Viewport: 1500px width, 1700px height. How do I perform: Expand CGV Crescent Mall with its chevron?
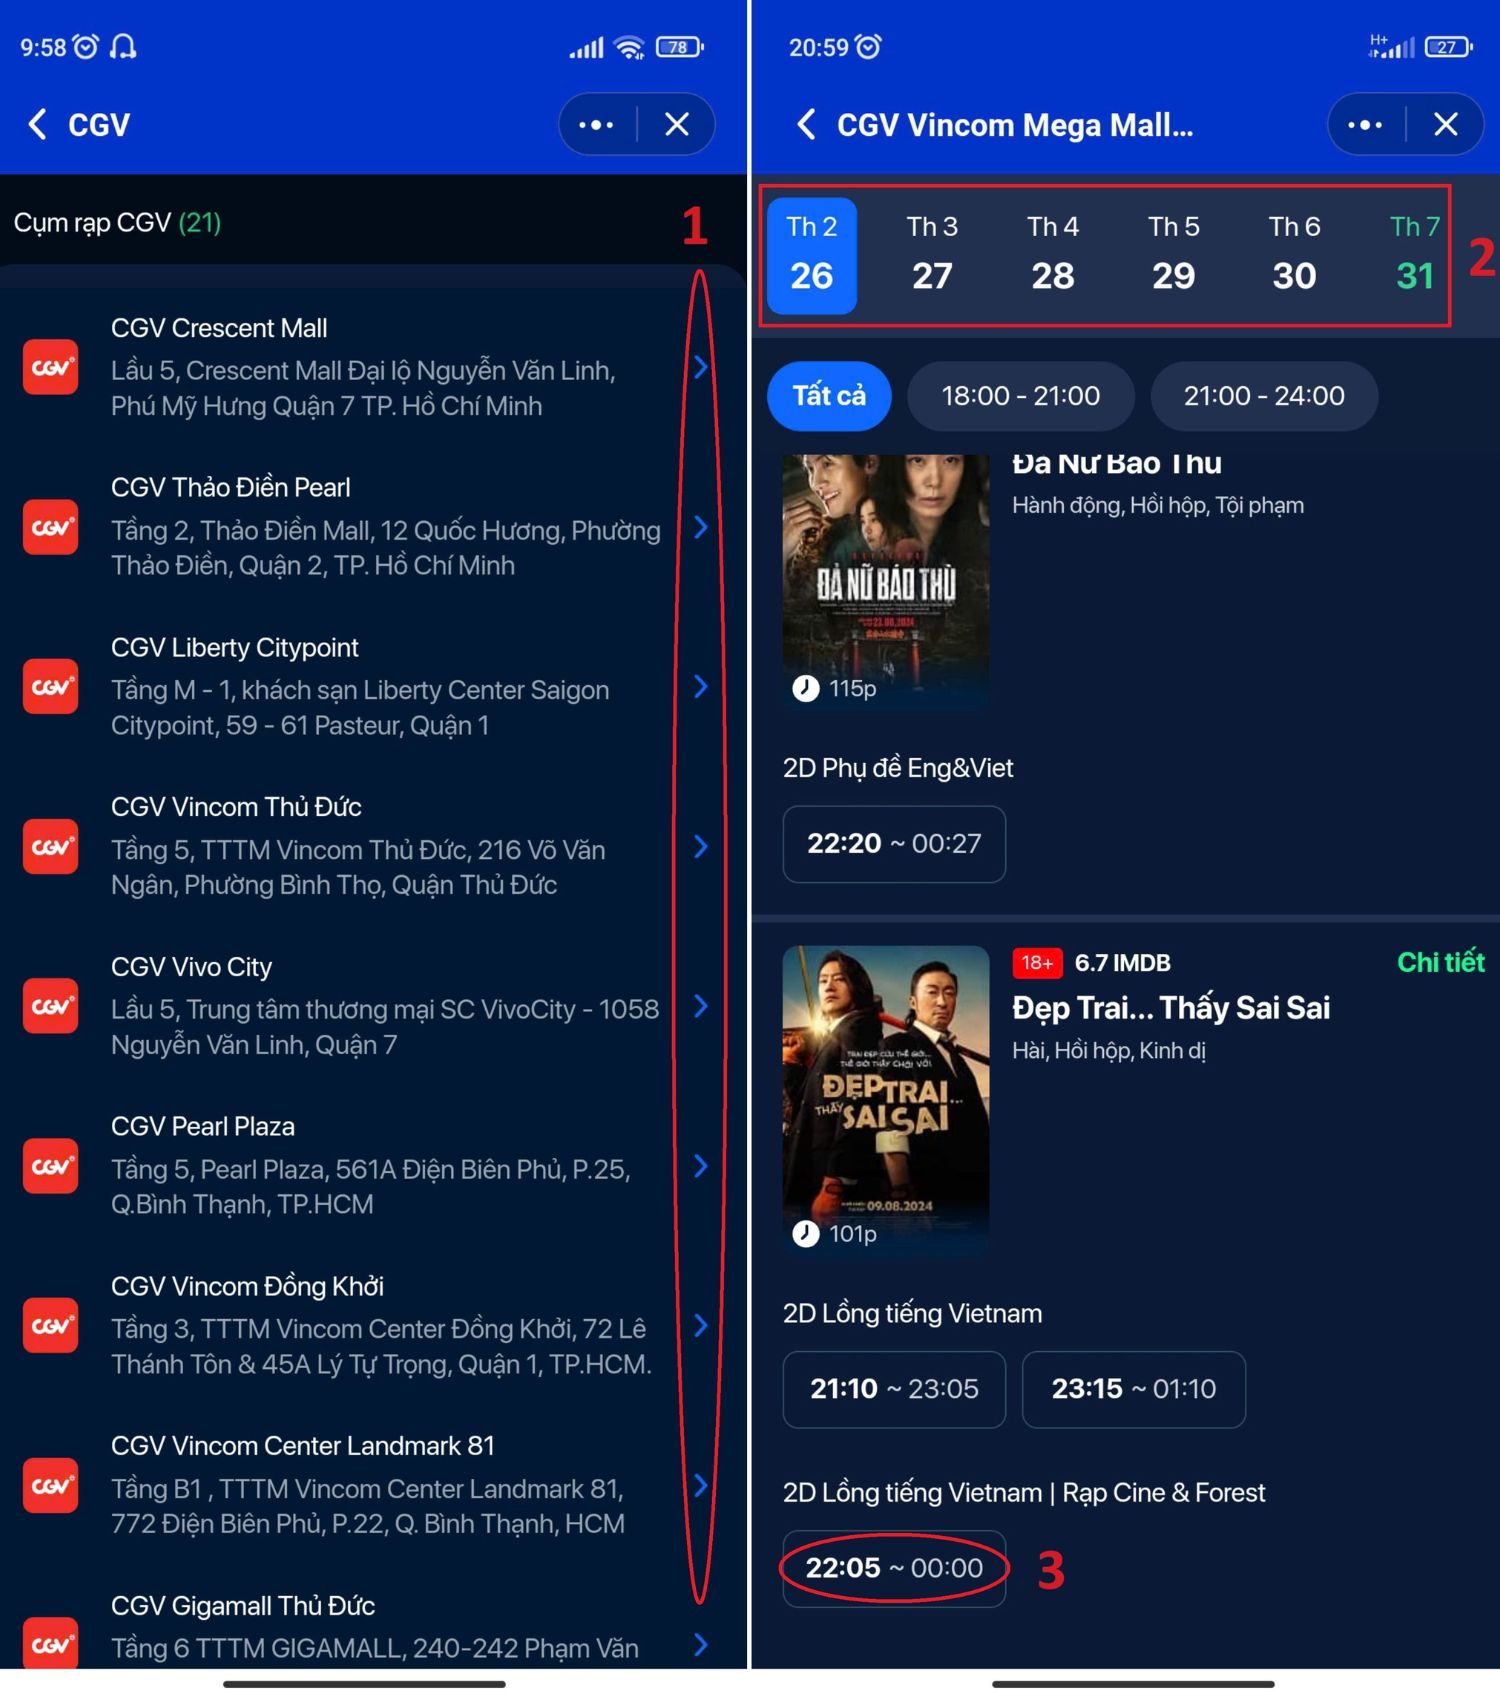pyautogui.click(x=701, y=367)
